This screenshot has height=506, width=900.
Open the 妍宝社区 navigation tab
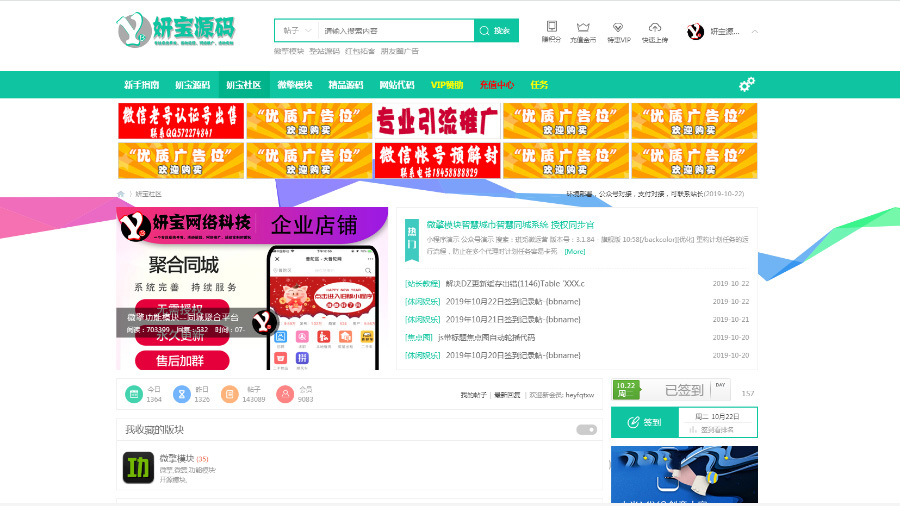point(243,85)
